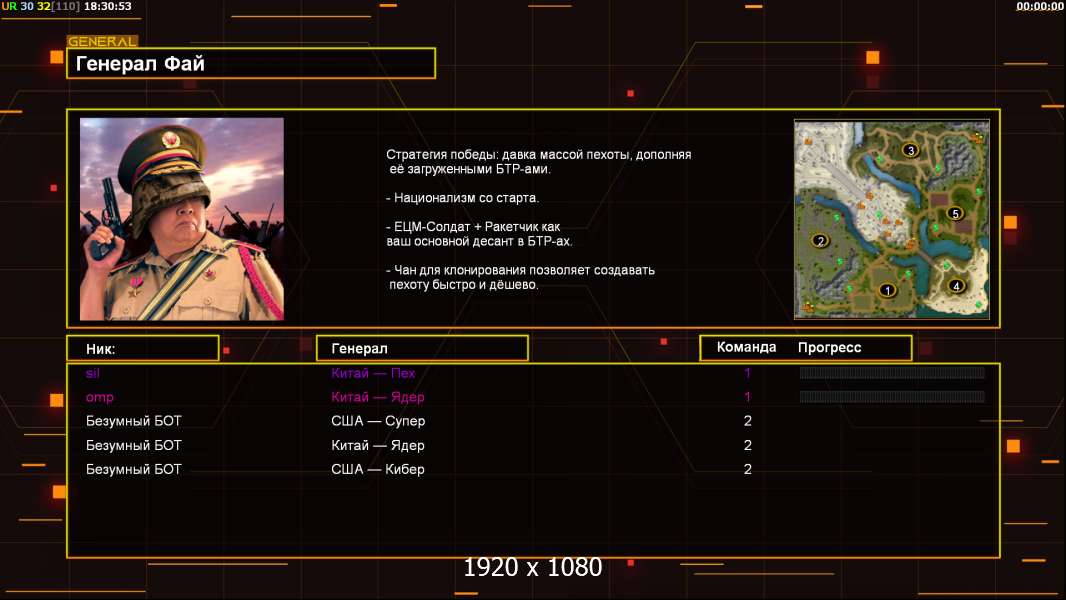1066x600 pixels.
Task: Click strategy text 'Национализм со старта'
Action: pos(462,198)
